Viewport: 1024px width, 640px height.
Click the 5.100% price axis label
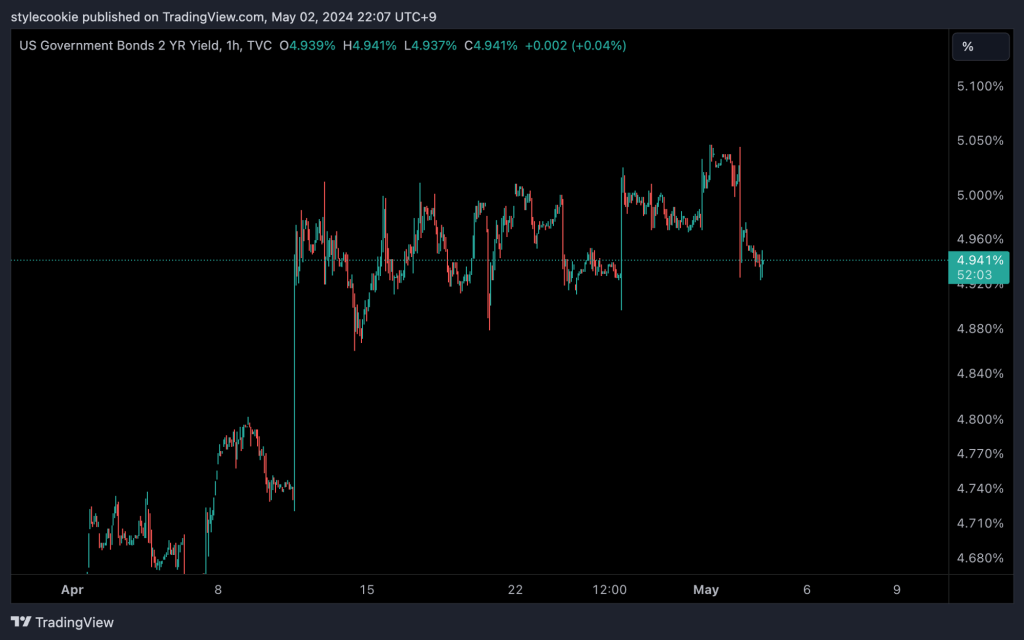[979, 86]
